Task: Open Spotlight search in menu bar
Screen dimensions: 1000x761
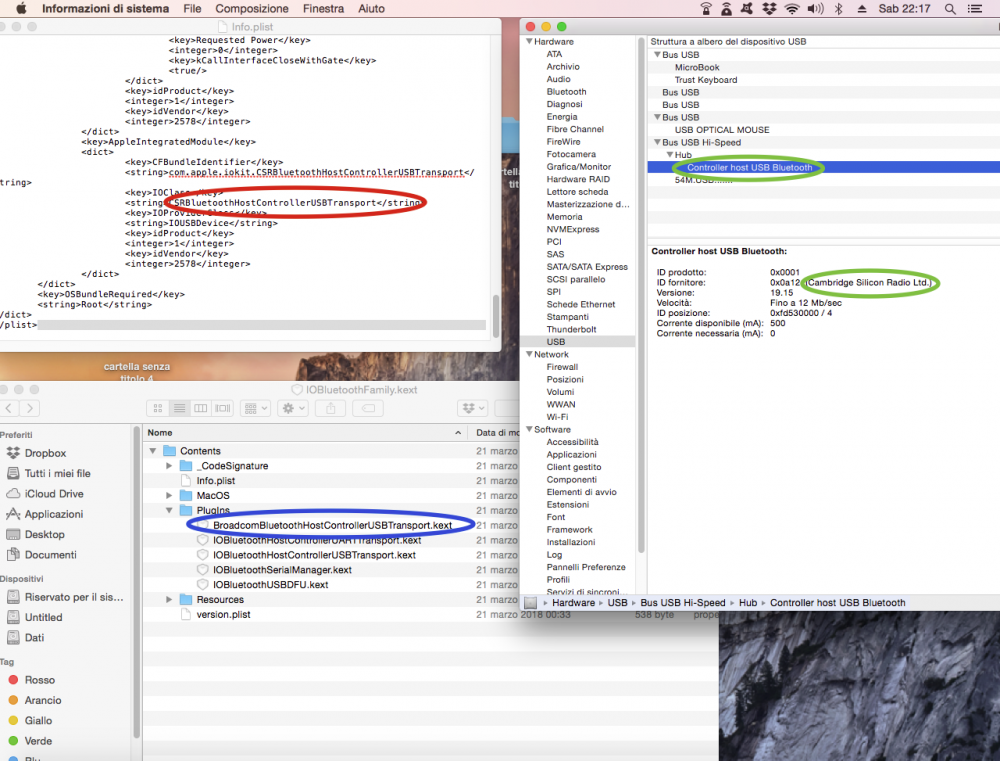Action: 950,8
